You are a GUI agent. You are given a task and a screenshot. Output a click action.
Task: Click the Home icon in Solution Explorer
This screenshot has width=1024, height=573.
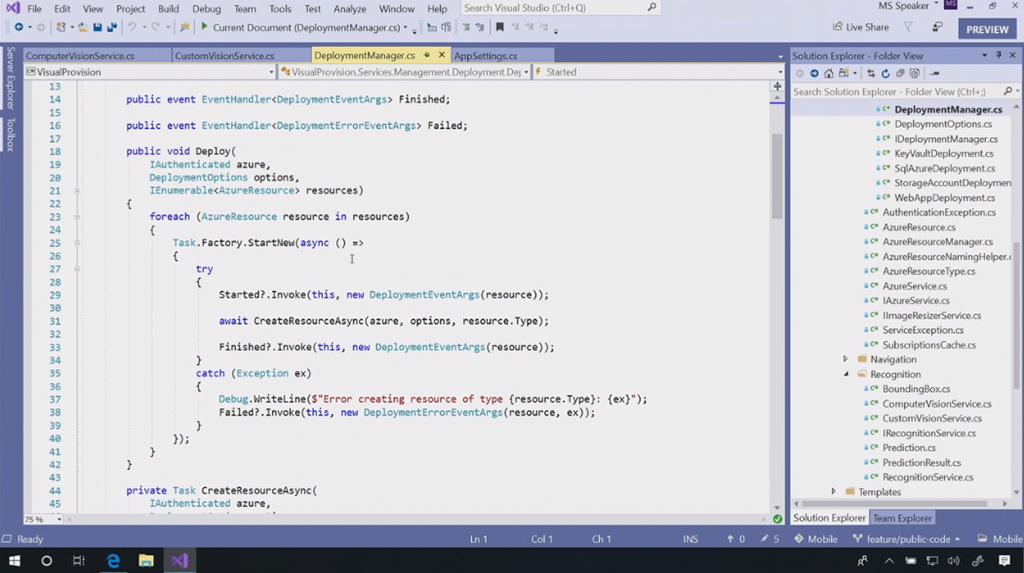829,73
